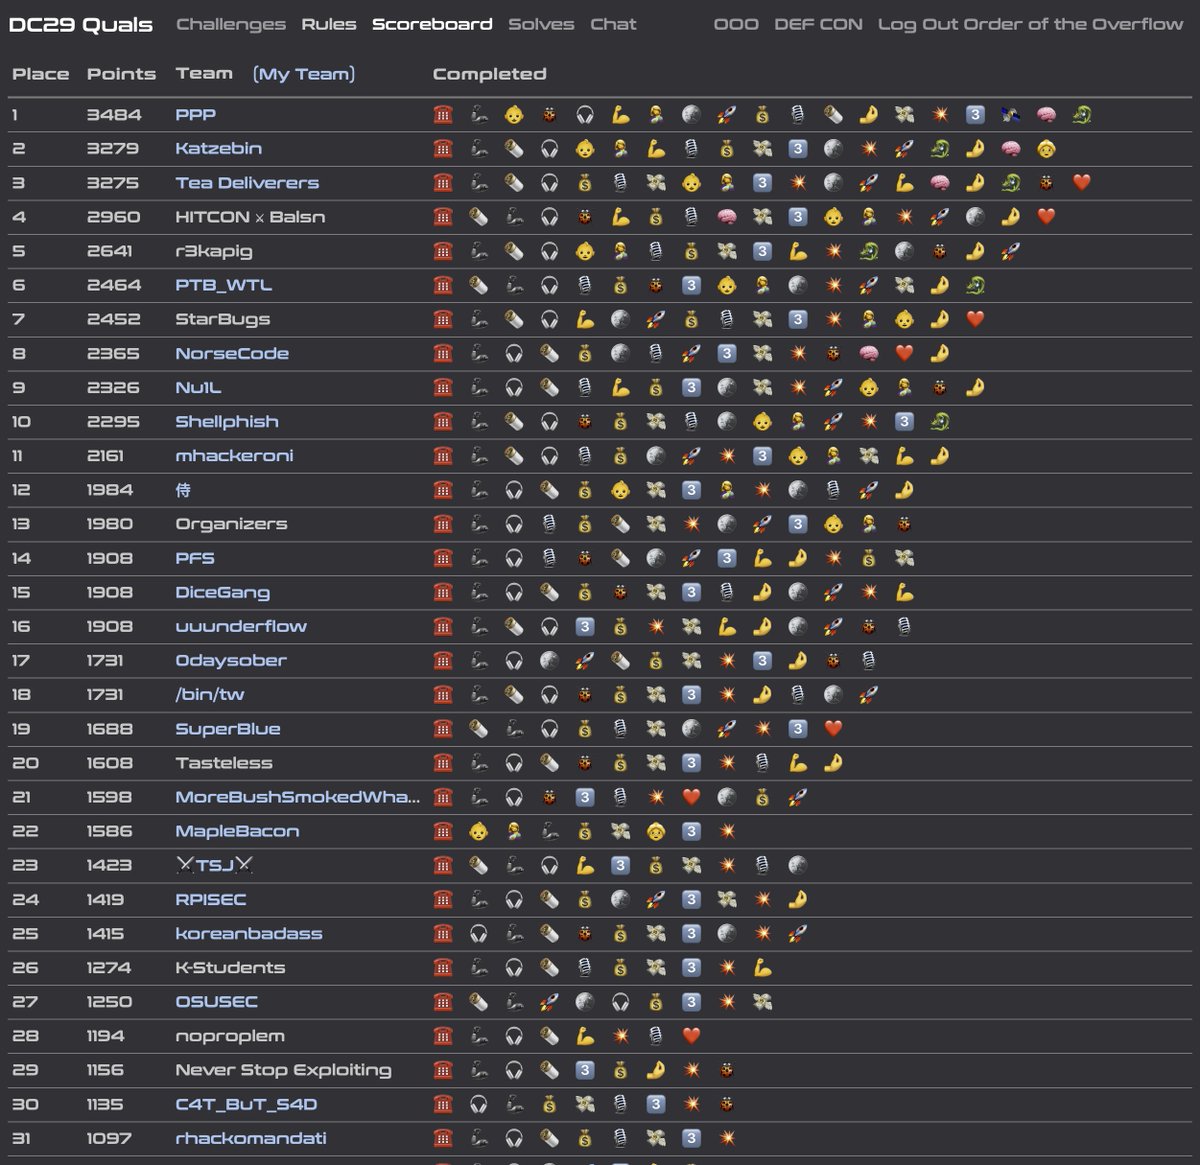The height and width of the screenshot is (1165, 1200).
Task: Click the baby icon in MapleBacon's row
Action: pyautogui.click(x=478, y=831)
